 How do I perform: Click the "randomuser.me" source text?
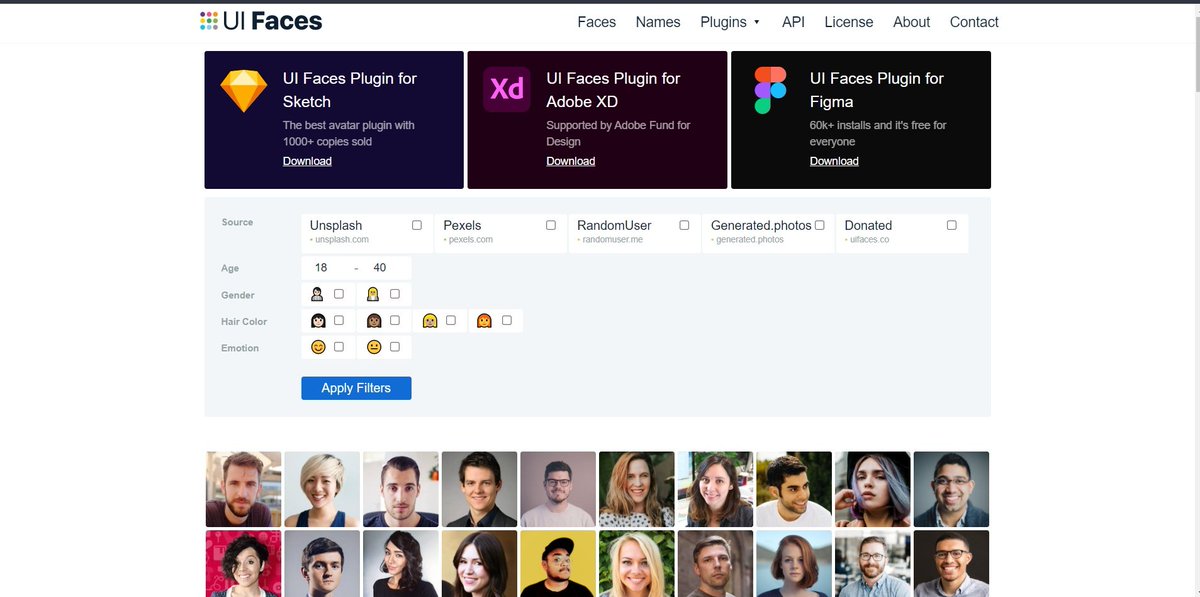[x=612, y=240]
